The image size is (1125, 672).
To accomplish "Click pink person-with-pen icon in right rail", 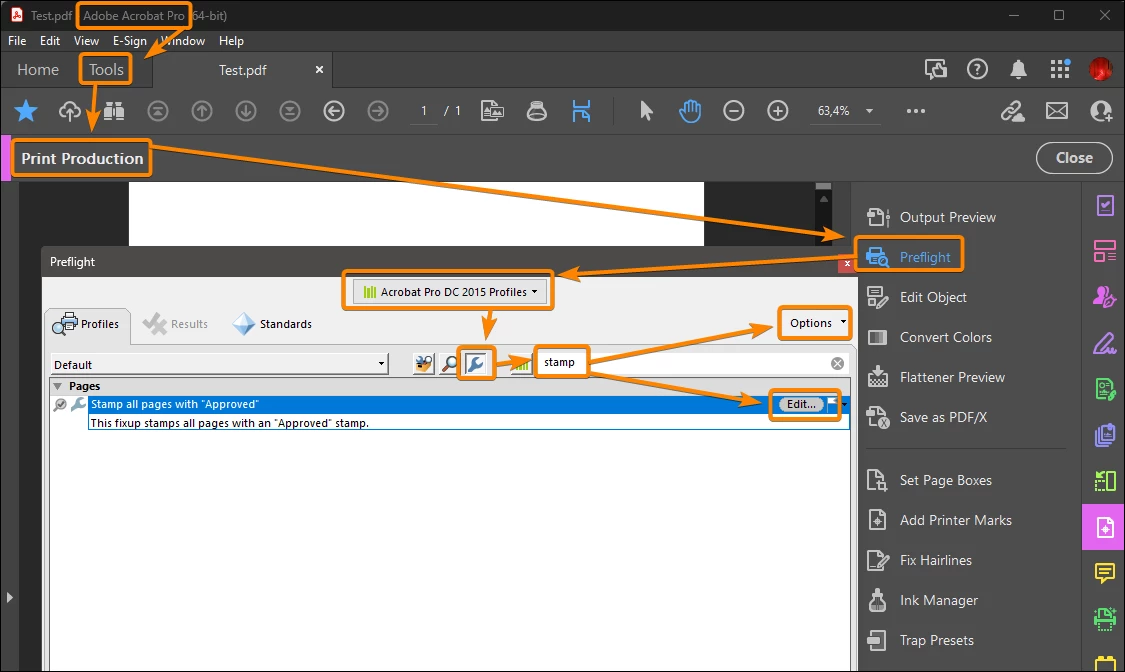I will [1105, 296].
